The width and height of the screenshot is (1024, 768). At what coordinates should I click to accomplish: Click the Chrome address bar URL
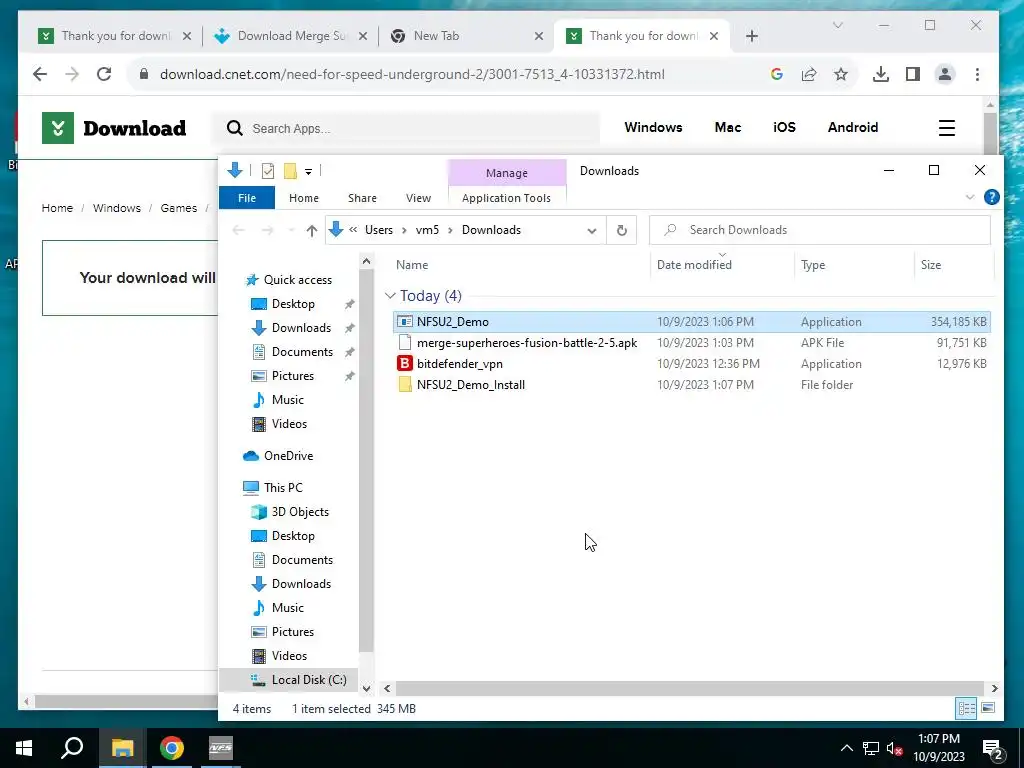(x=412, y=74)
